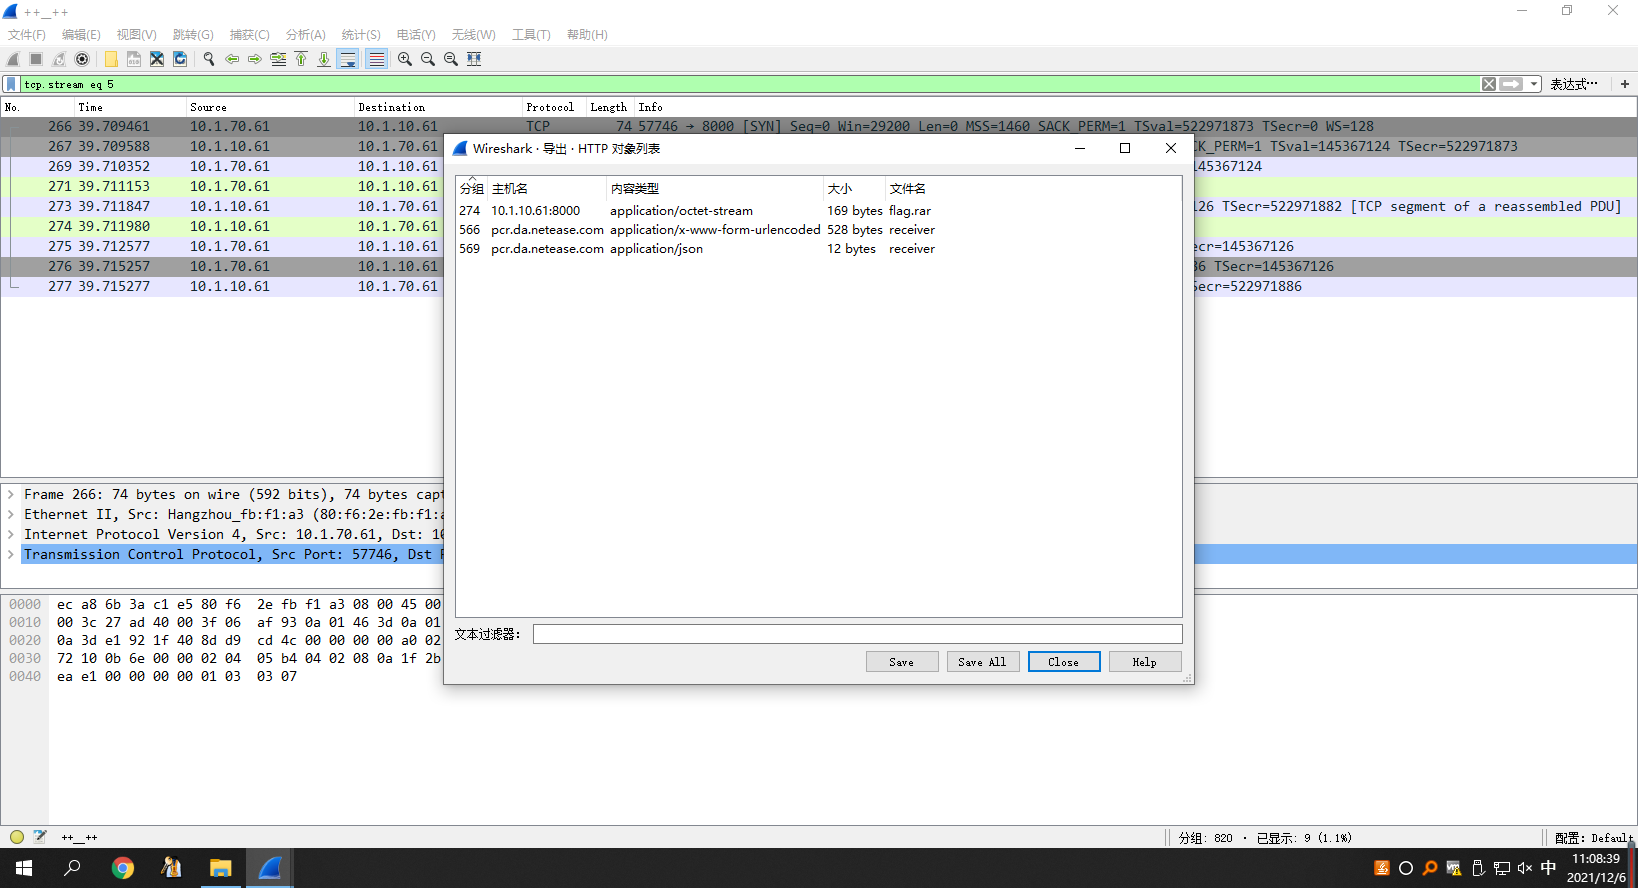This screenshot has height=888, width=1638.
Task: Open the 文件(F) menu
Action: click(x=27, y=34)
